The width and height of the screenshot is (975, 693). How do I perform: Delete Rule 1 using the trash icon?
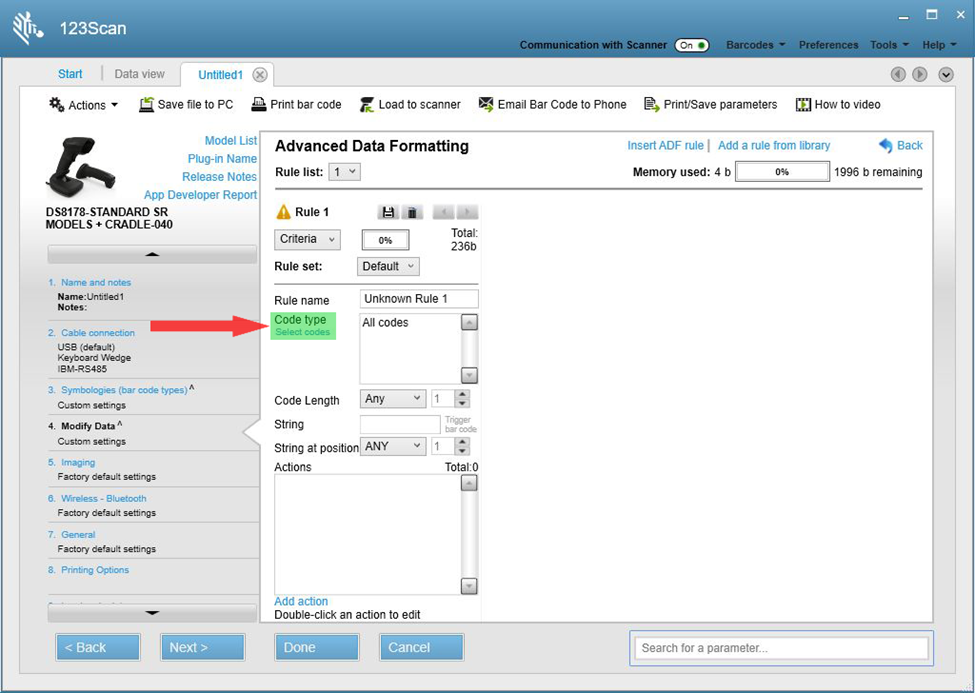(x=410, y=211)
